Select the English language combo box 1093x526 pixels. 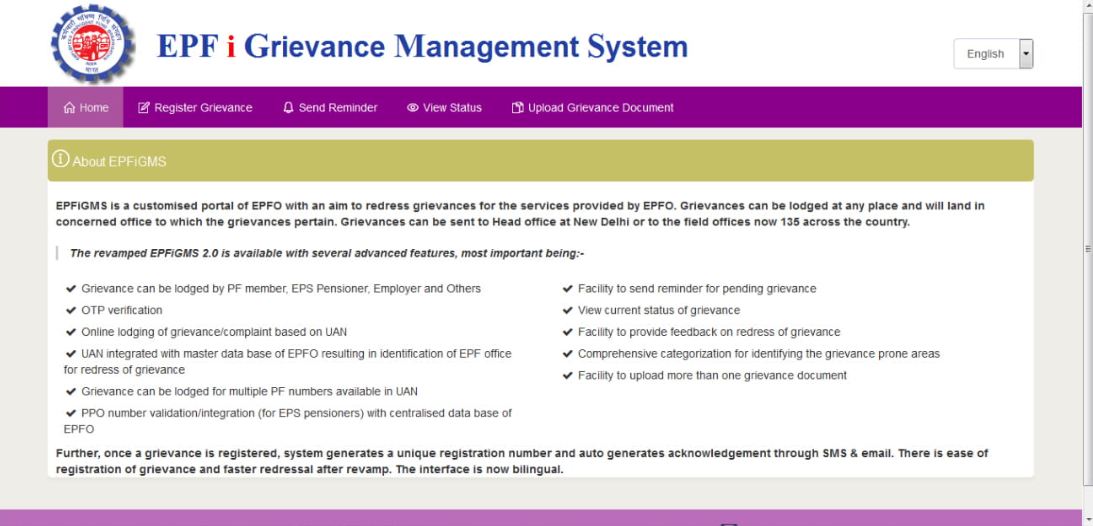[x=985, y=54]
